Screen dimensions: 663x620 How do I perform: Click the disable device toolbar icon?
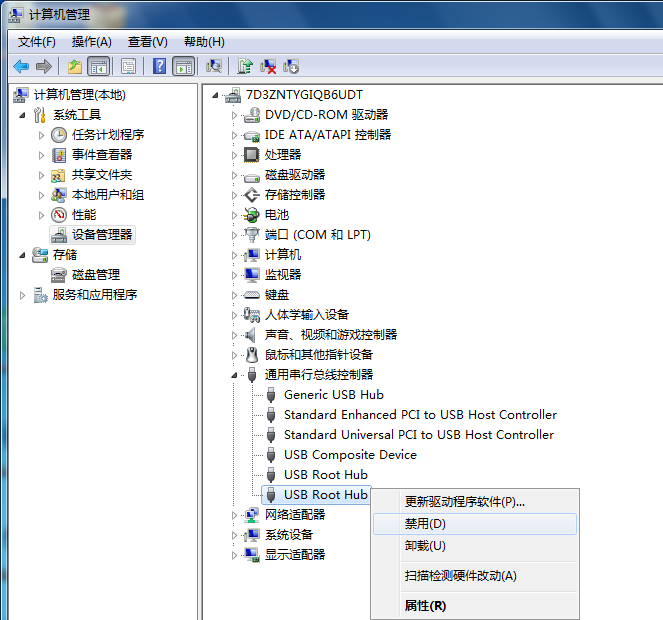[x=291, y=67]
